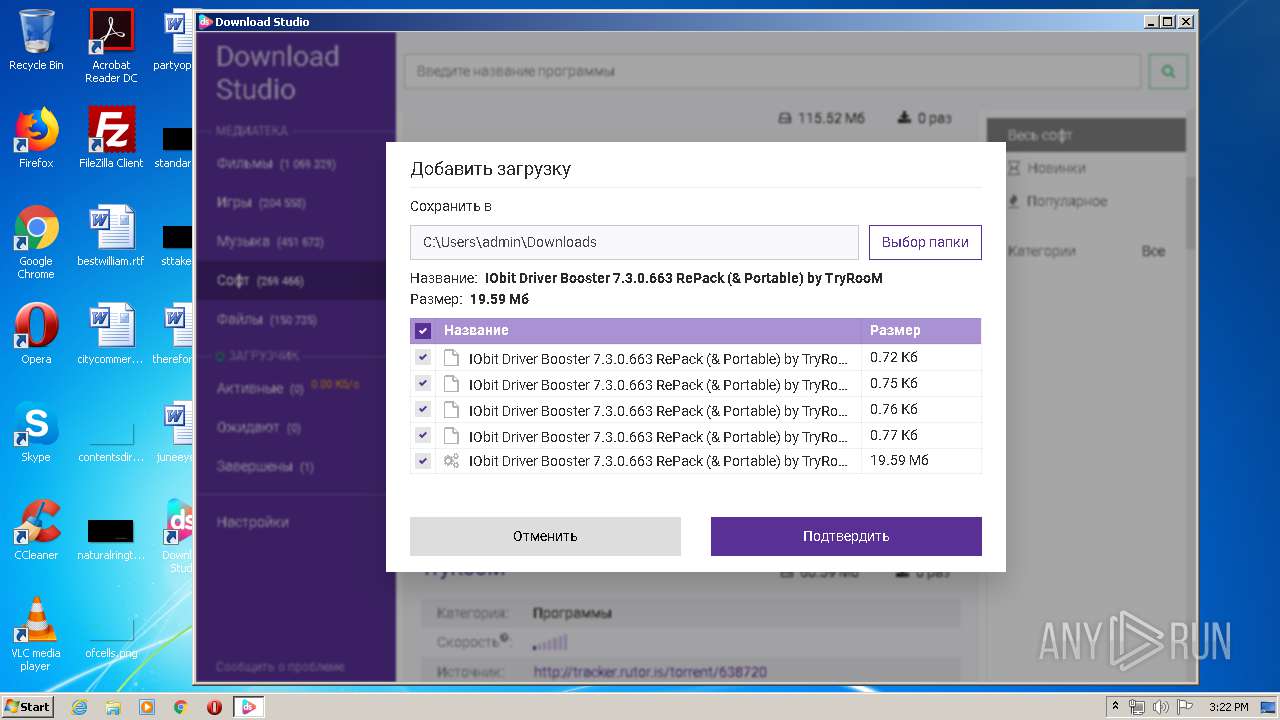1280x720 pixels.
Task: Toggle the select-all checkbox in the Название header
Action: tap(423, 331)
